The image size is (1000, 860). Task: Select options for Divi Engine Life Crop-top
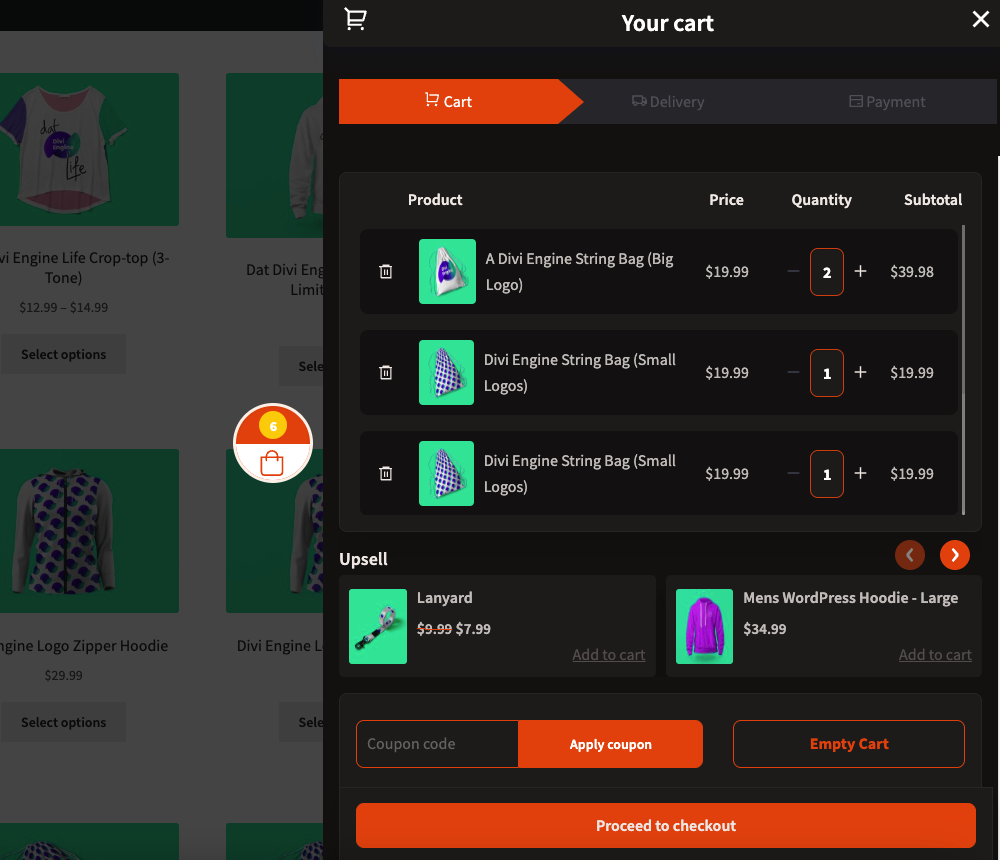(63, 354)
